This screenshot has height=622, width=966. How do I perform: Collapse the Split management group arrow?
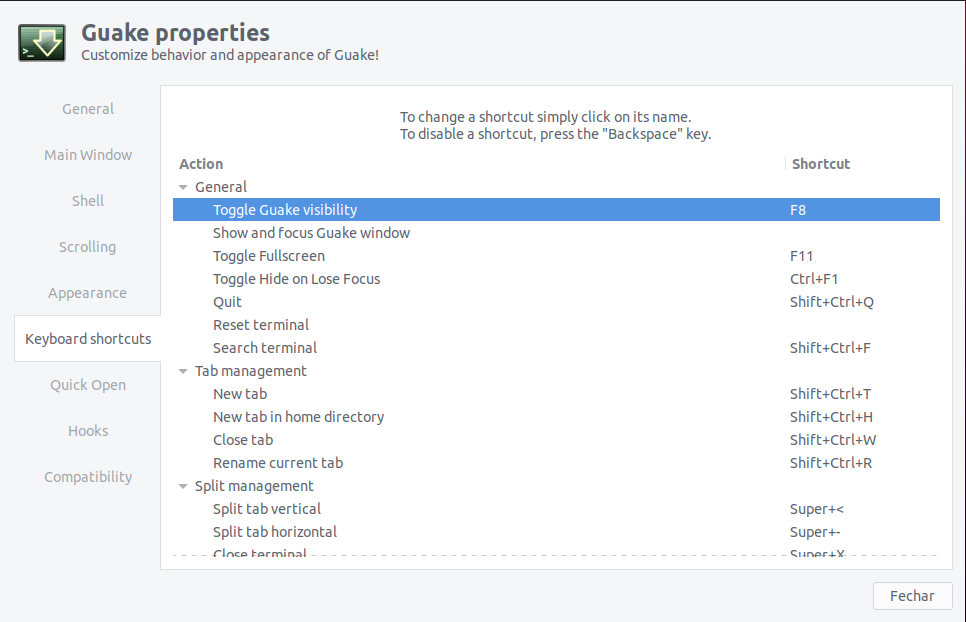183,487
